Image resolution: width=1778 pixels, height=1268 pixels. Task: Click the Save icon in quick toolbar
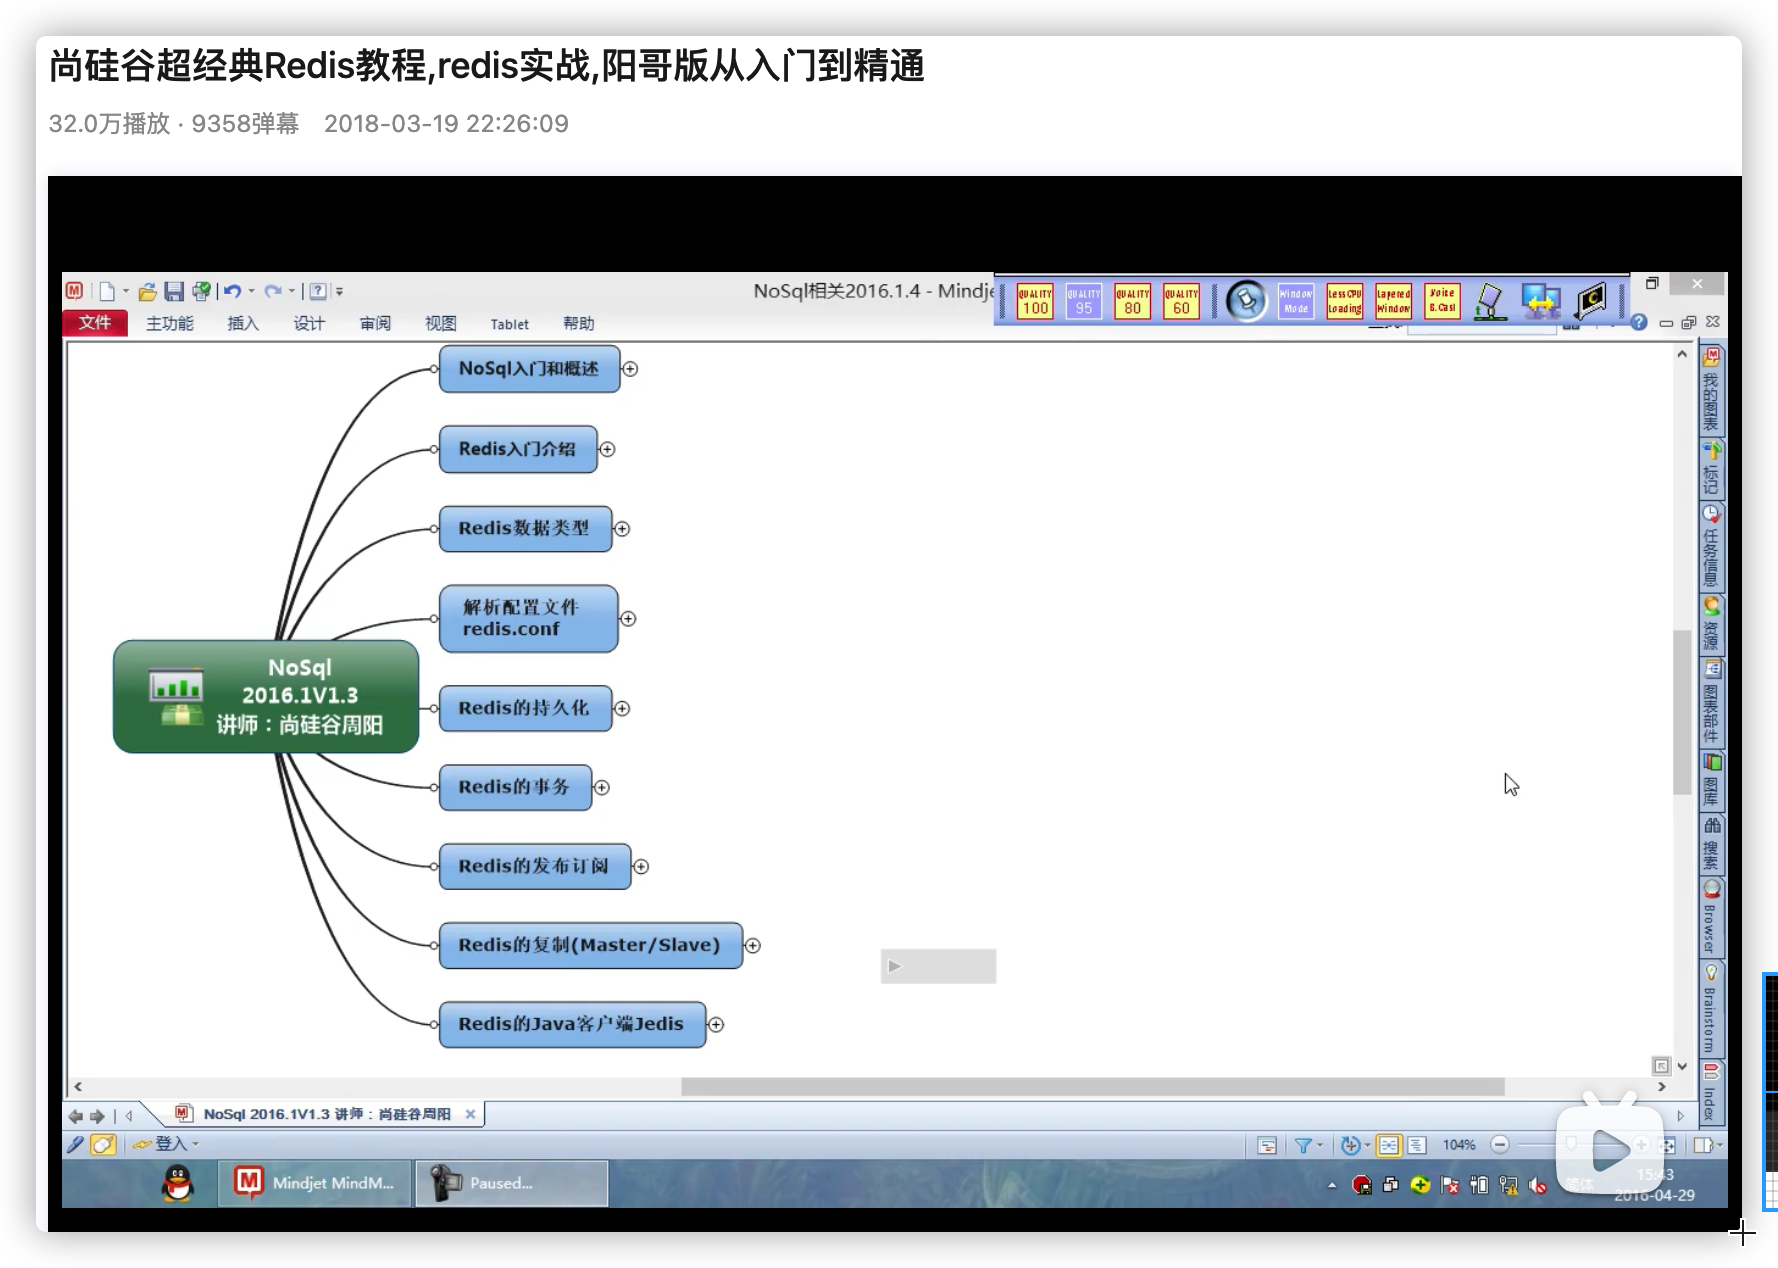click(x=174, y=291)
